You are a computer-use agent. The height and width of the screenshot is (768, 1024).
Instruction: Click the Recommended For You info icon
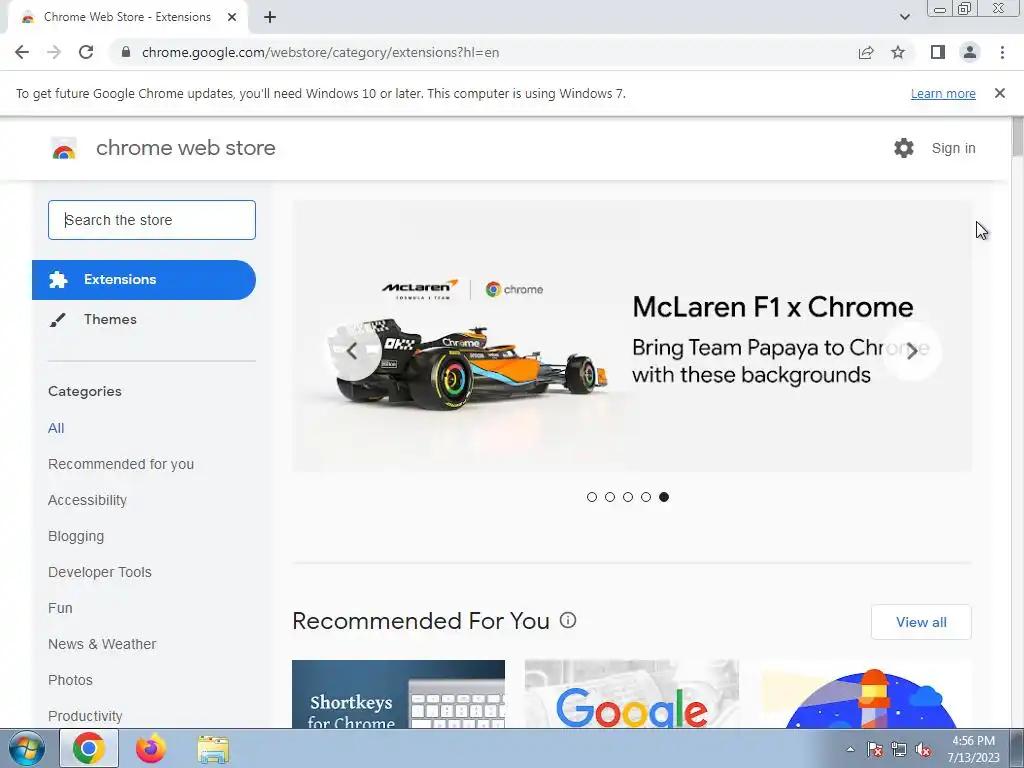pos(568,620)
